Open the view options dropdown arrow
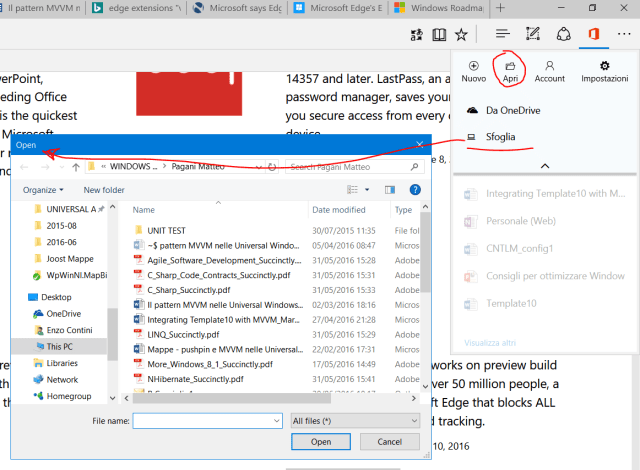Viewport: 640px width, 470px height. 367,190
